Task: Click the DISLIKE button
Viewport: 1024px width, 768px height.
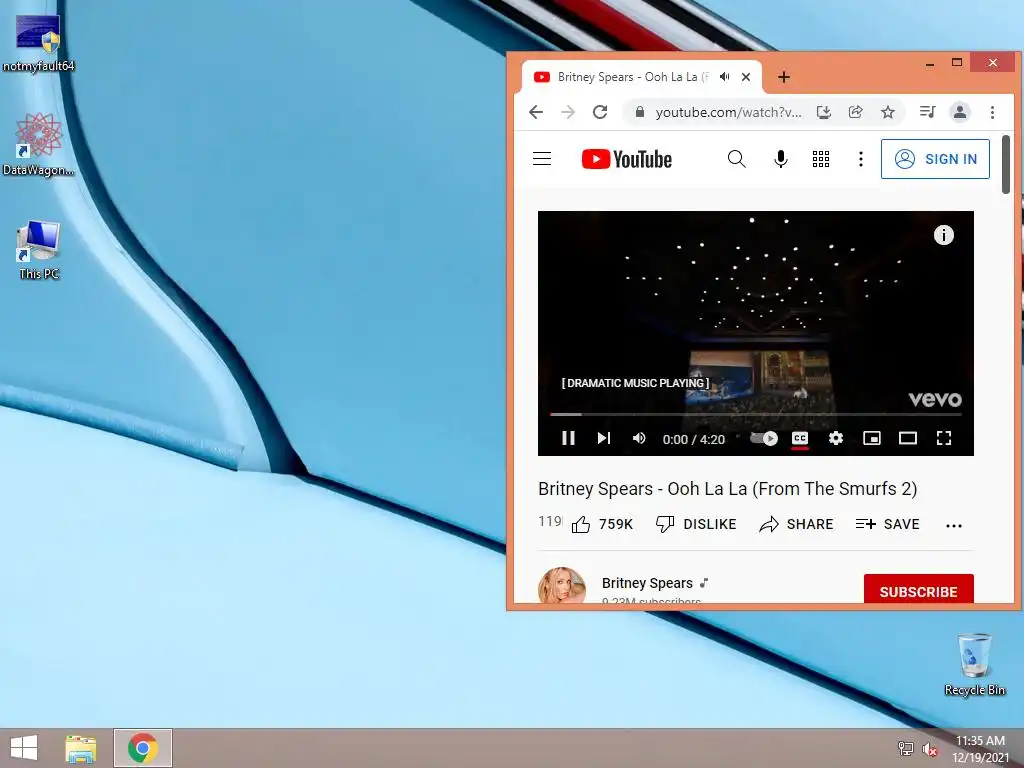Action: [x=696, y=524]
